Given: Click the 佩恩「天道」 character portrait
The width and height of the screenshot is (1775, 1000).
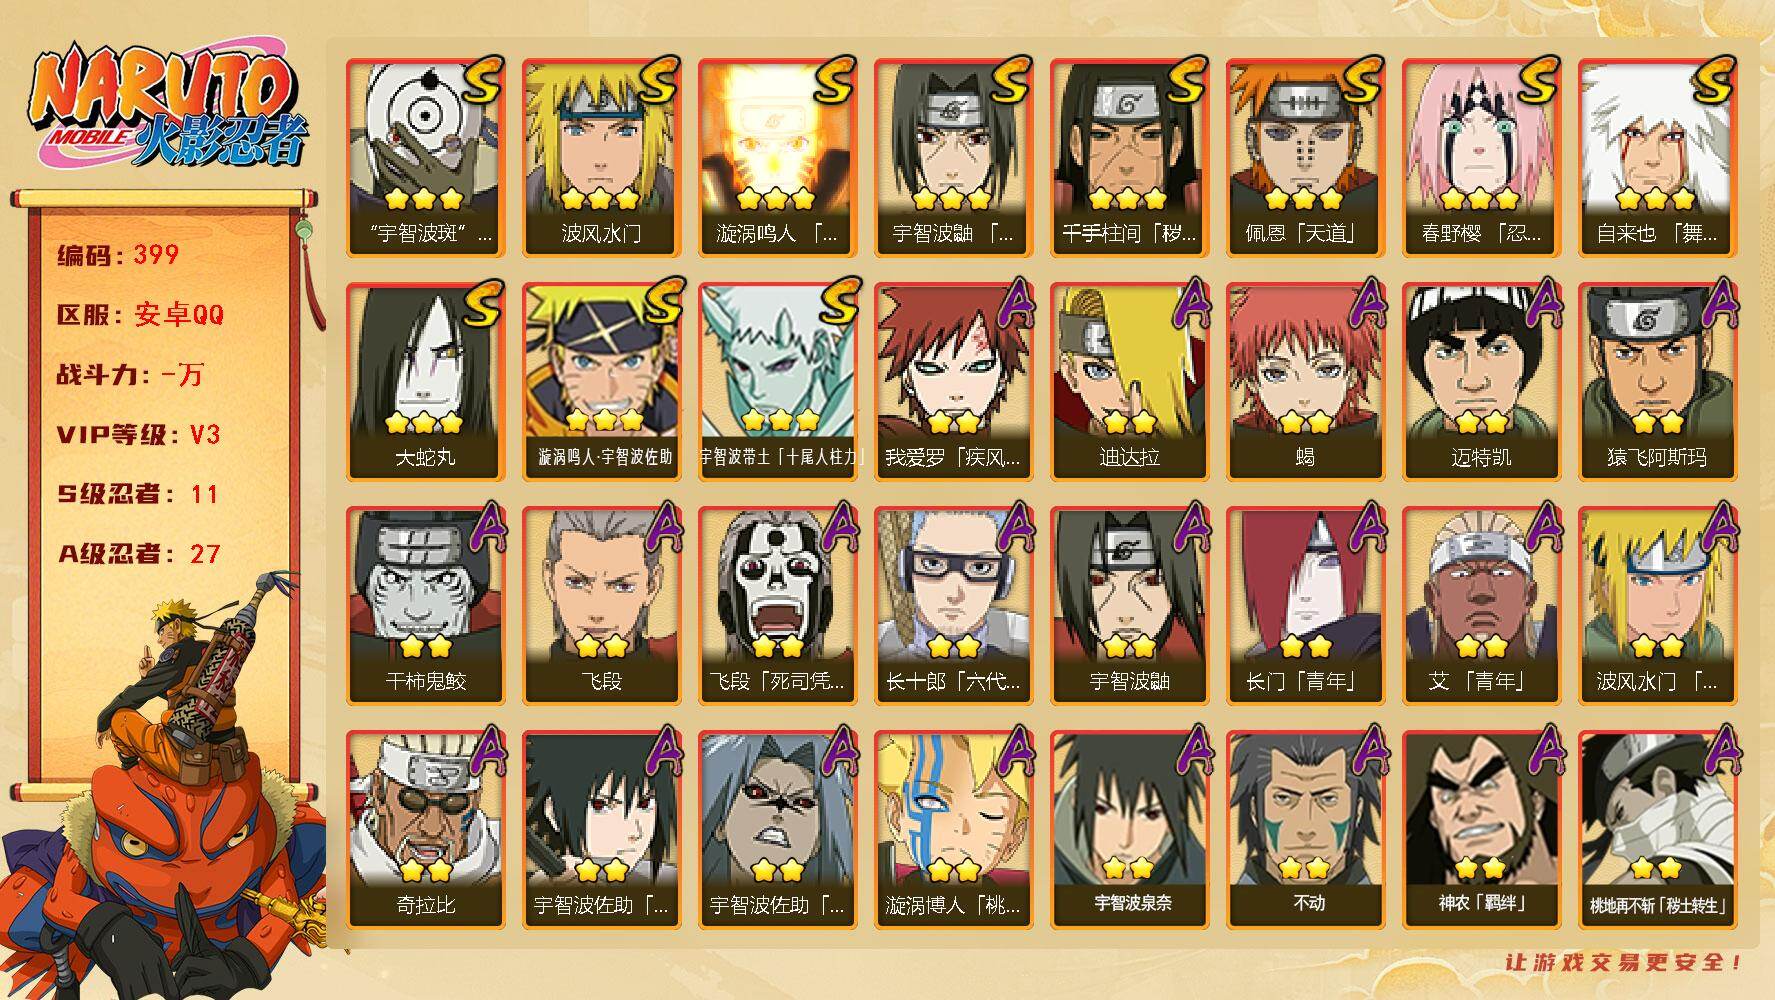Looking at the screenshot, I should pyautogui.click(x=1306, y=158).
